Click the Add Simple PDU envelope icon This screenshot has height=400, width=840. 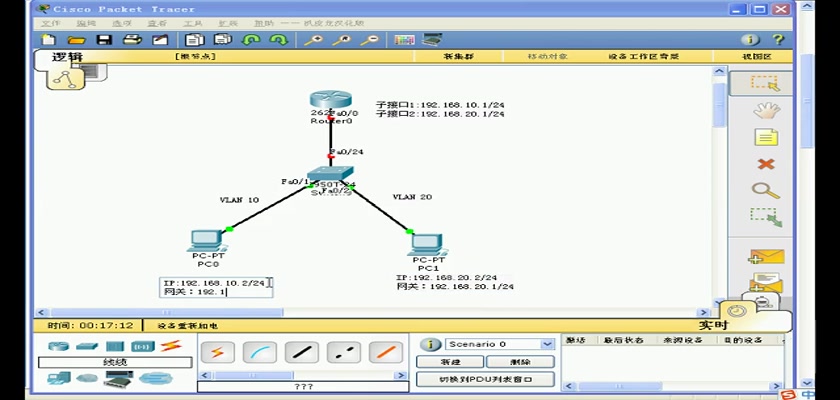(x=766, y=257)
